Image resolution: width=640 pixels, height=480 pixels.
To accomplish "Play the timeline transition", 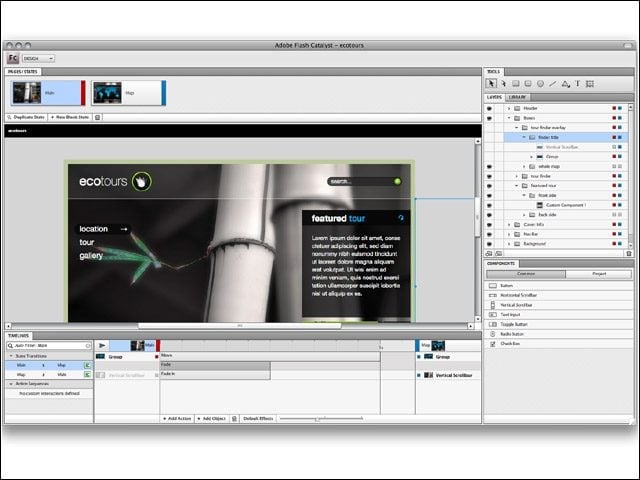I will click(102, 346).
